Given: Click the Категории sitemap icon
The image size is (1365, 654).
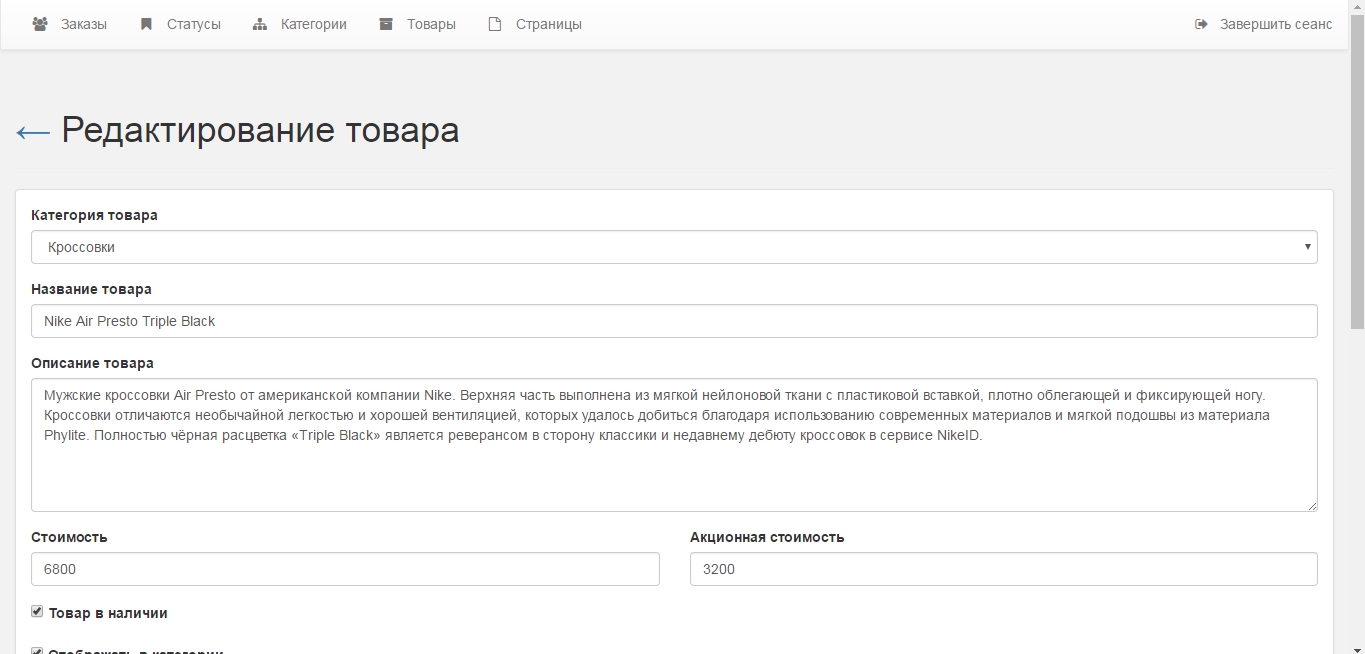Looking at the screenshot, I should [260, 24].
